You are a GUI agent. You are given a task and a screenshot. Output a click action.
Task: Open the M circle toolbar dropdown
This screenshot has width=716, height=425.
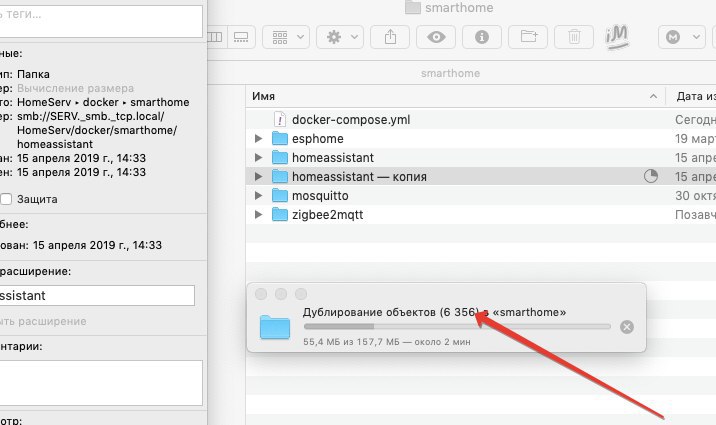[682, 37]
